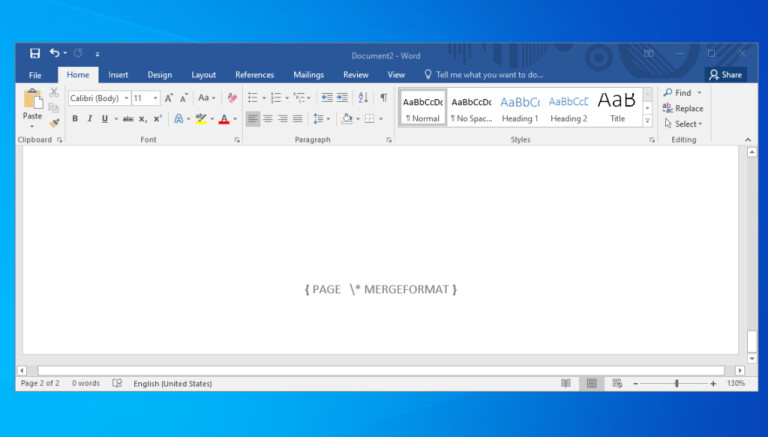Click the Share button
This screenshot has width=768, height=437.
[725, 74]
